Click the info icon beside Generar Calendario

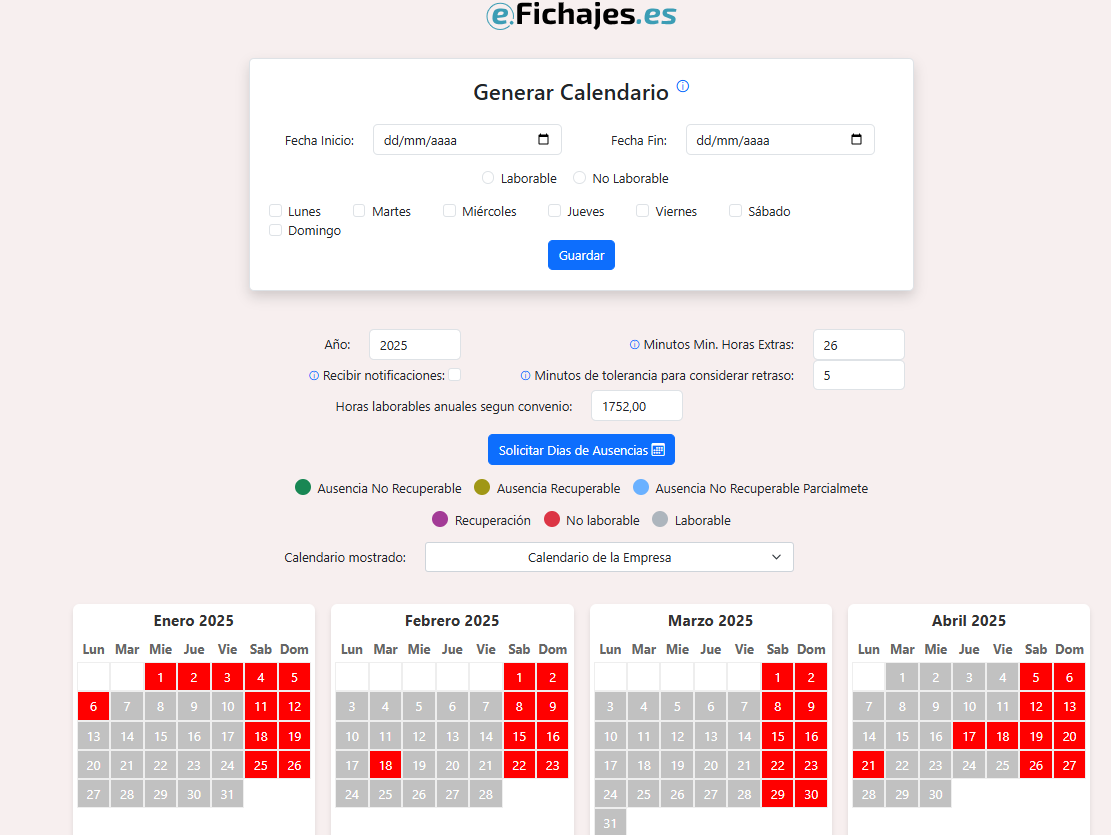[683, 86]
